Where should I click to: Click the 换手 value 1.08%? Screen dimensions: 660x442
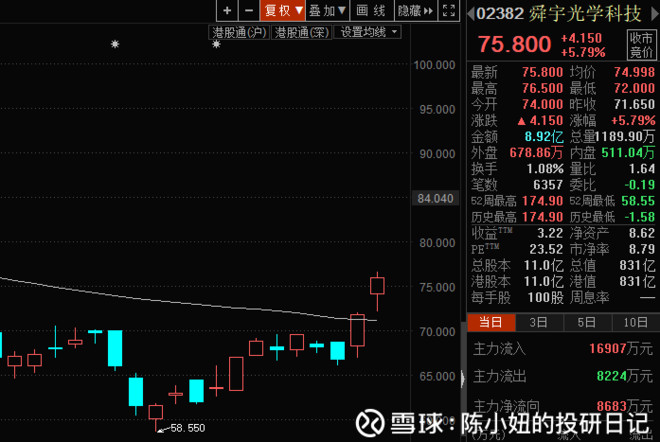click(x=545, y=169)
